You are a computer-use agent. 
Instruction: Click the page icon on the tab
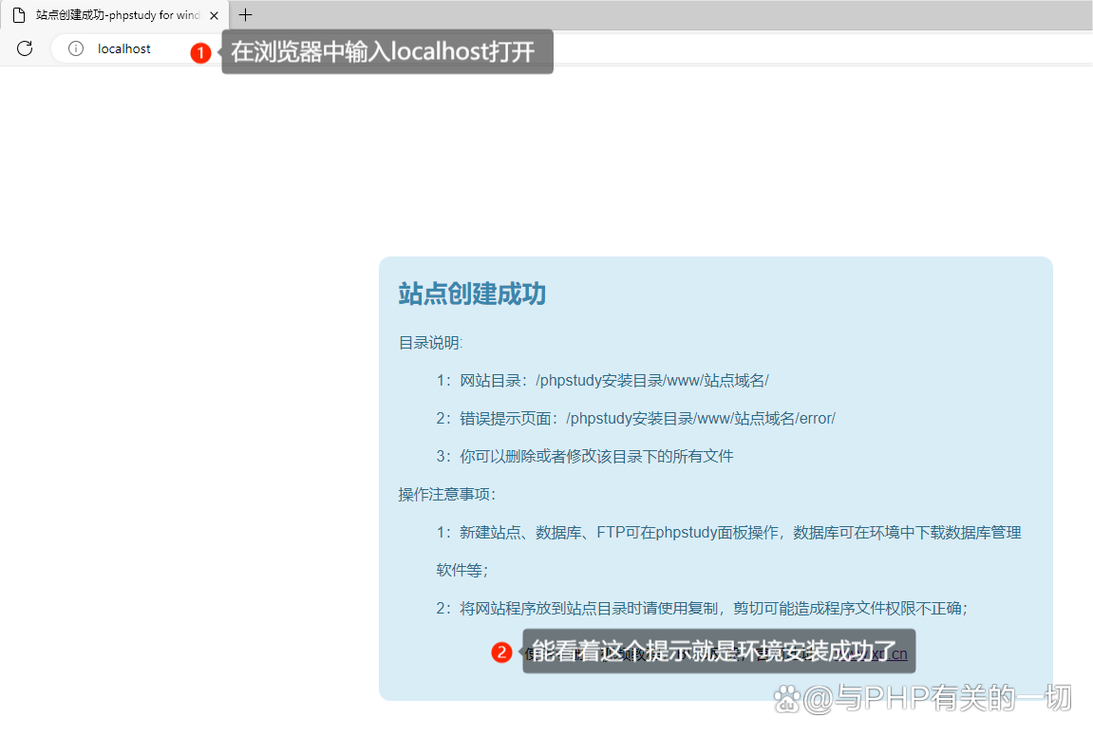(x=20, y=15)
